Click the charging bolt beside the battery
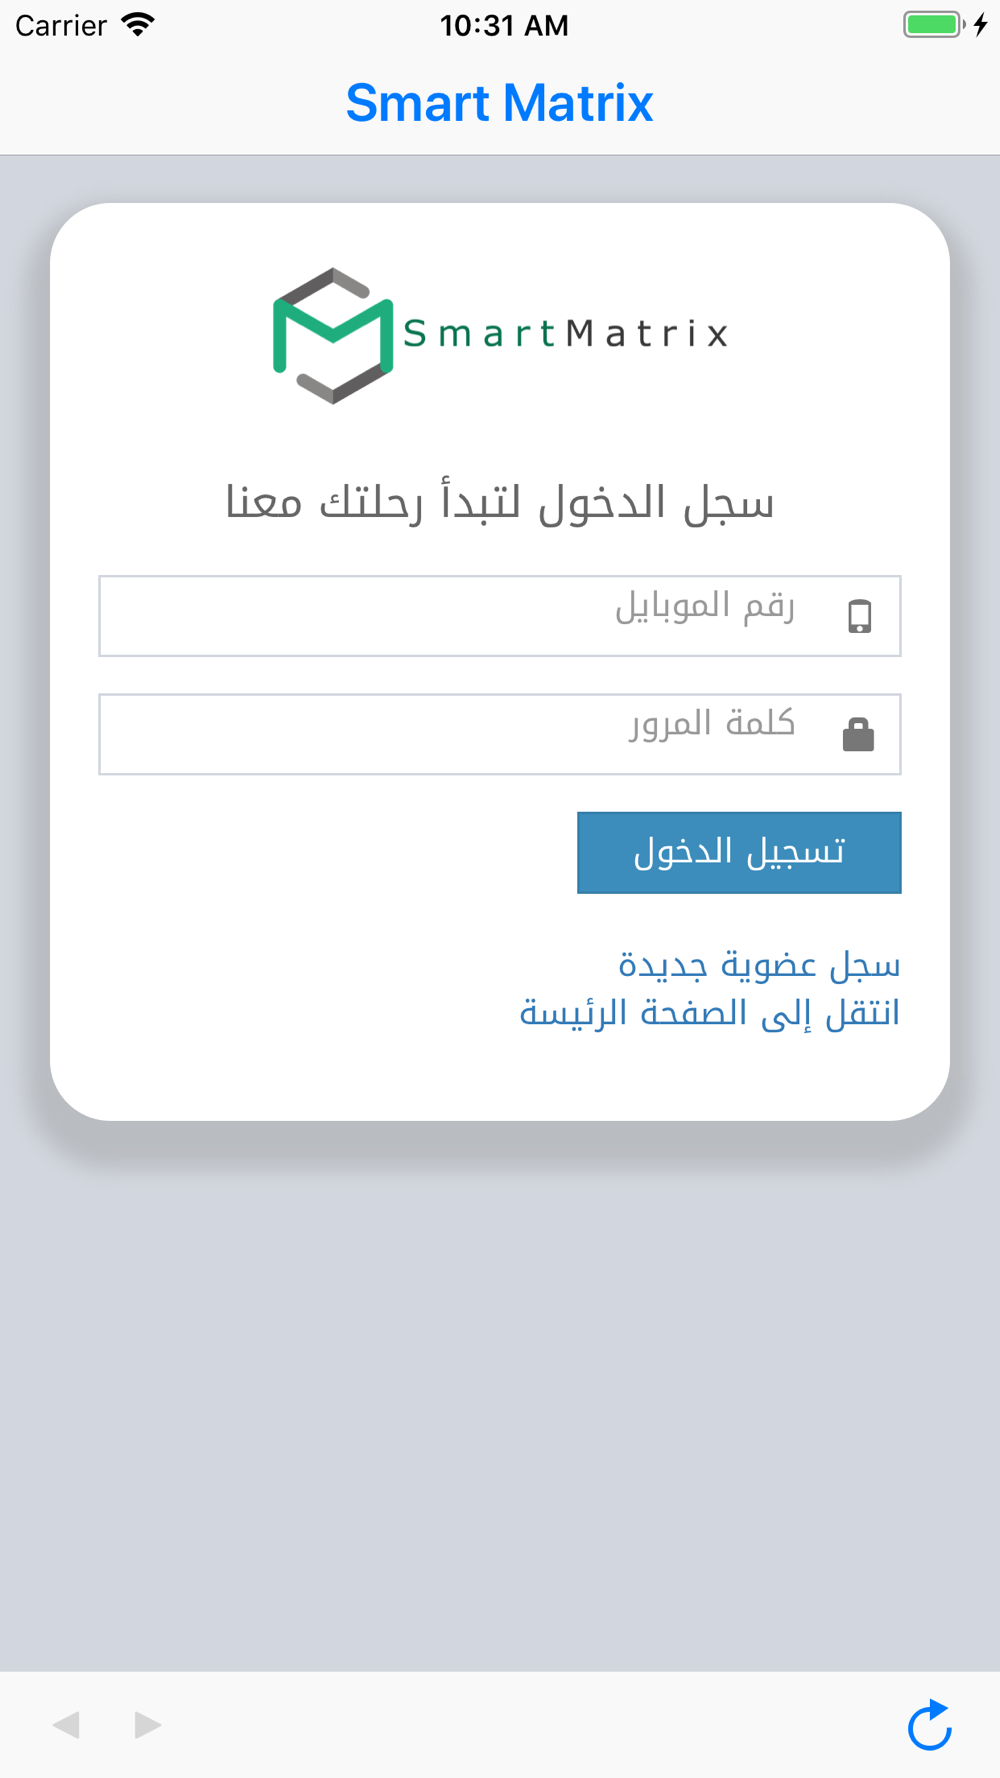This screenshot has height=1778, width=1000. (981, 24)
